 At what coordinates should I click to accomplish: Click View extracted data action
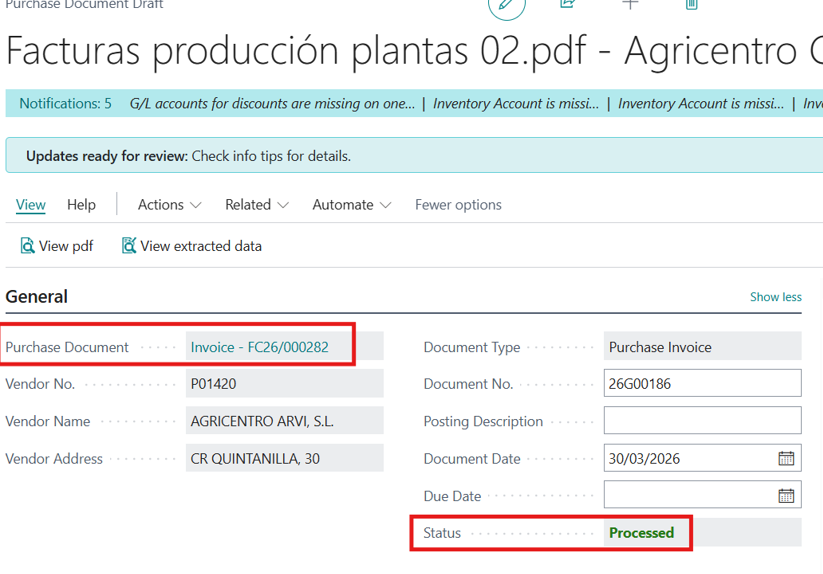[192, 246]
